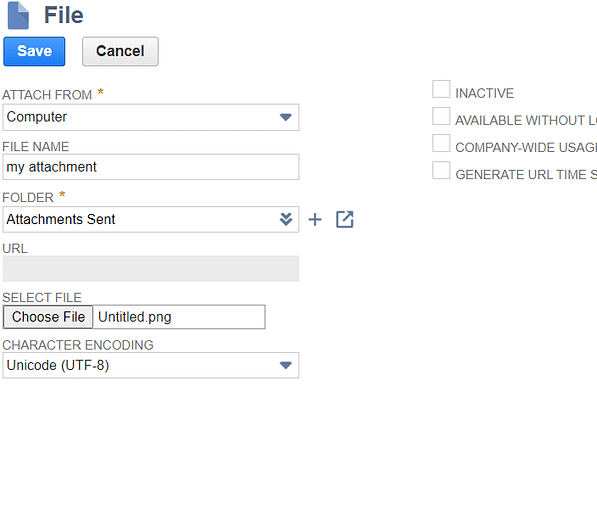Click the blue File document icon
This screenshot has width=597, height=505.
pyautogui.click(x=18, y=16)
